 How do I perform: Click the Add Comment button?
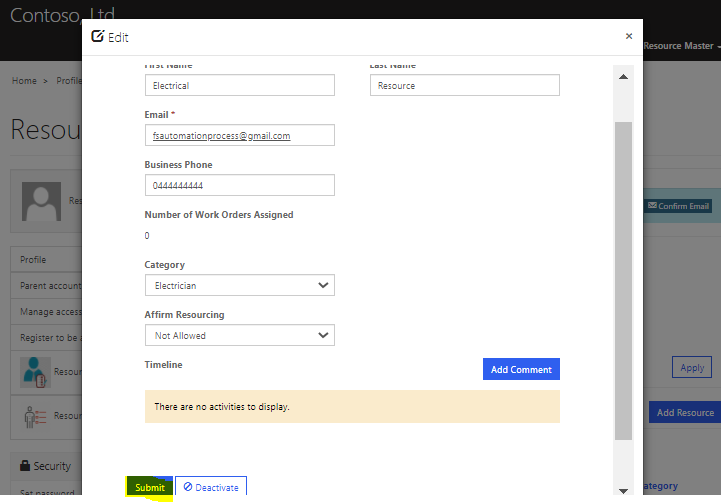pos(521,369)
